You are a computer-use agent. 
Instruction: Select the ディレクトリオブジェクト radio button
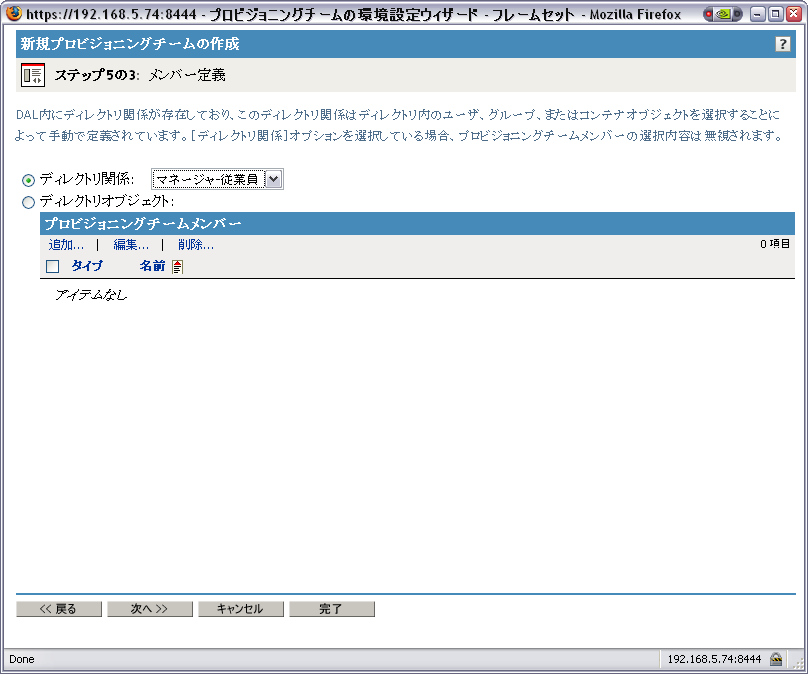tap(28, 202)
